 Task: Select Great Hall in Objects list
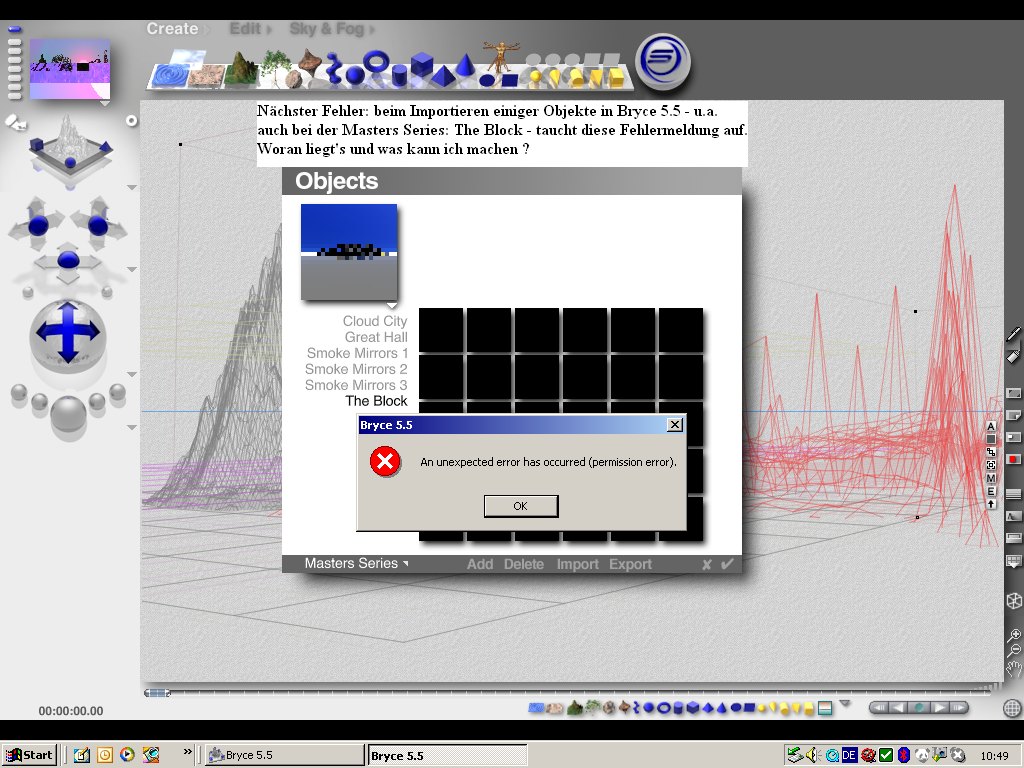coord(376,337)
